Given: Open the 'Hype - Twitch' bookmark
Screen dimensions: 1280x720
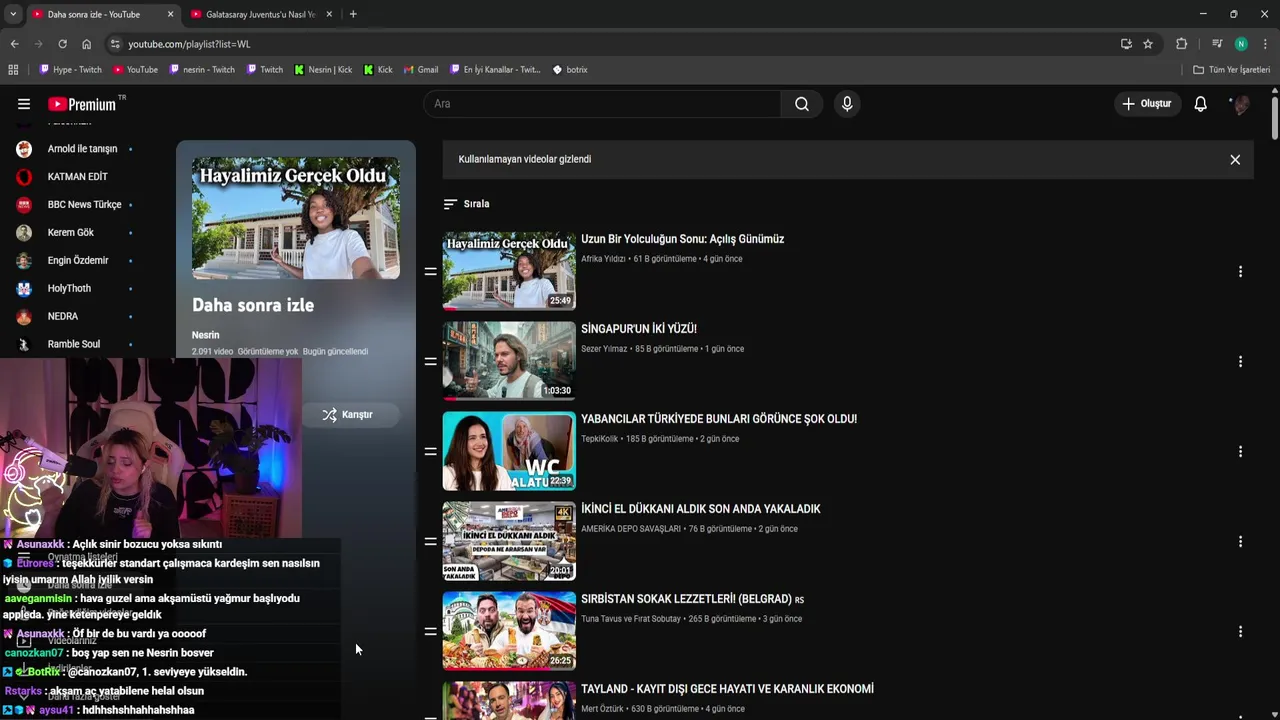Looking at the screenshot, I should pyautogui.click(x=70, y=70).
